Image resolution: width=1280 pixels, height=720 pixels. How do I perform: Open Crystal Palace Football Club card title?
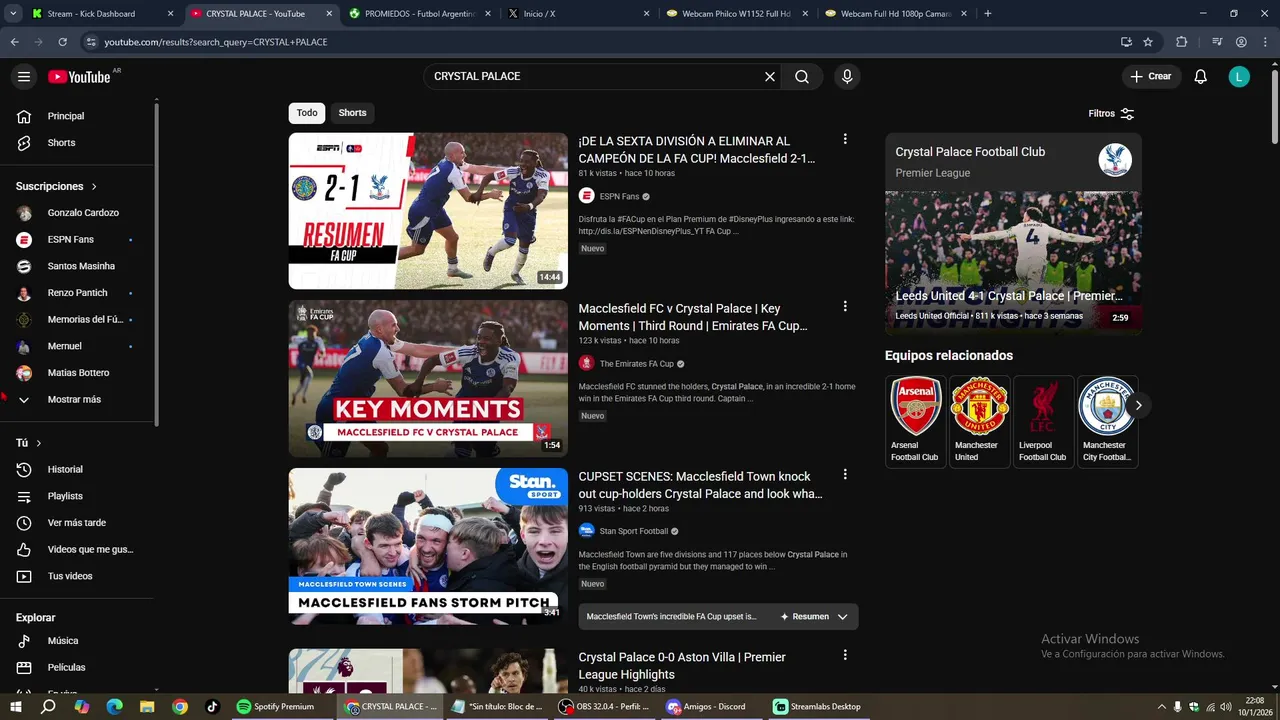970,152
